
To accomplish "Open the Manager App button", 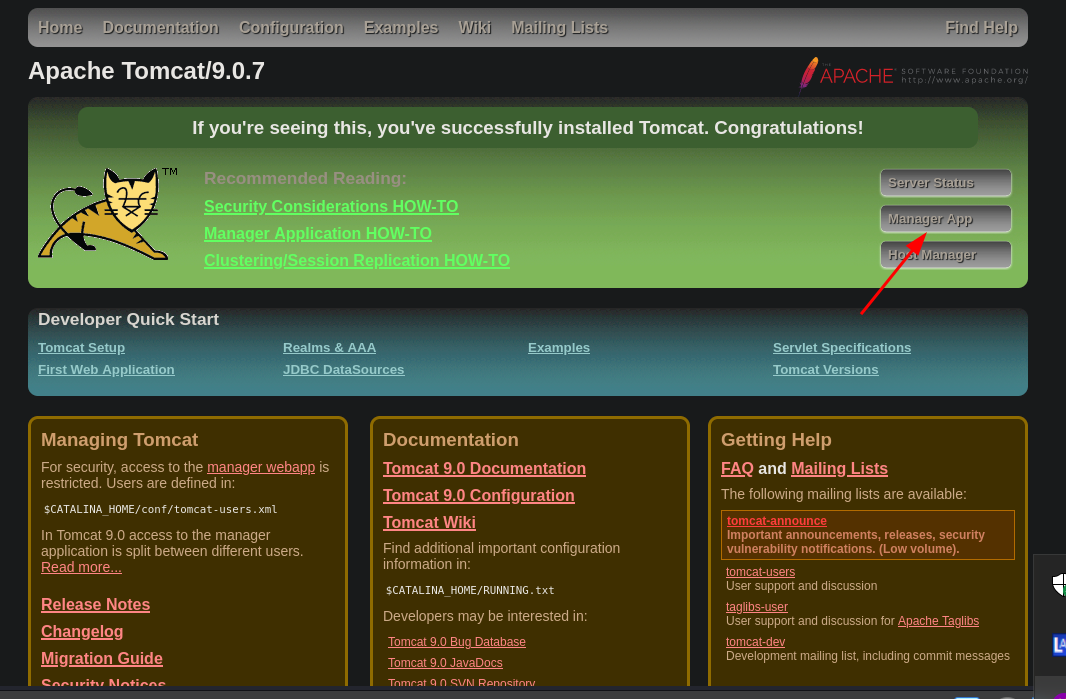I will click(x=945, y=219).
